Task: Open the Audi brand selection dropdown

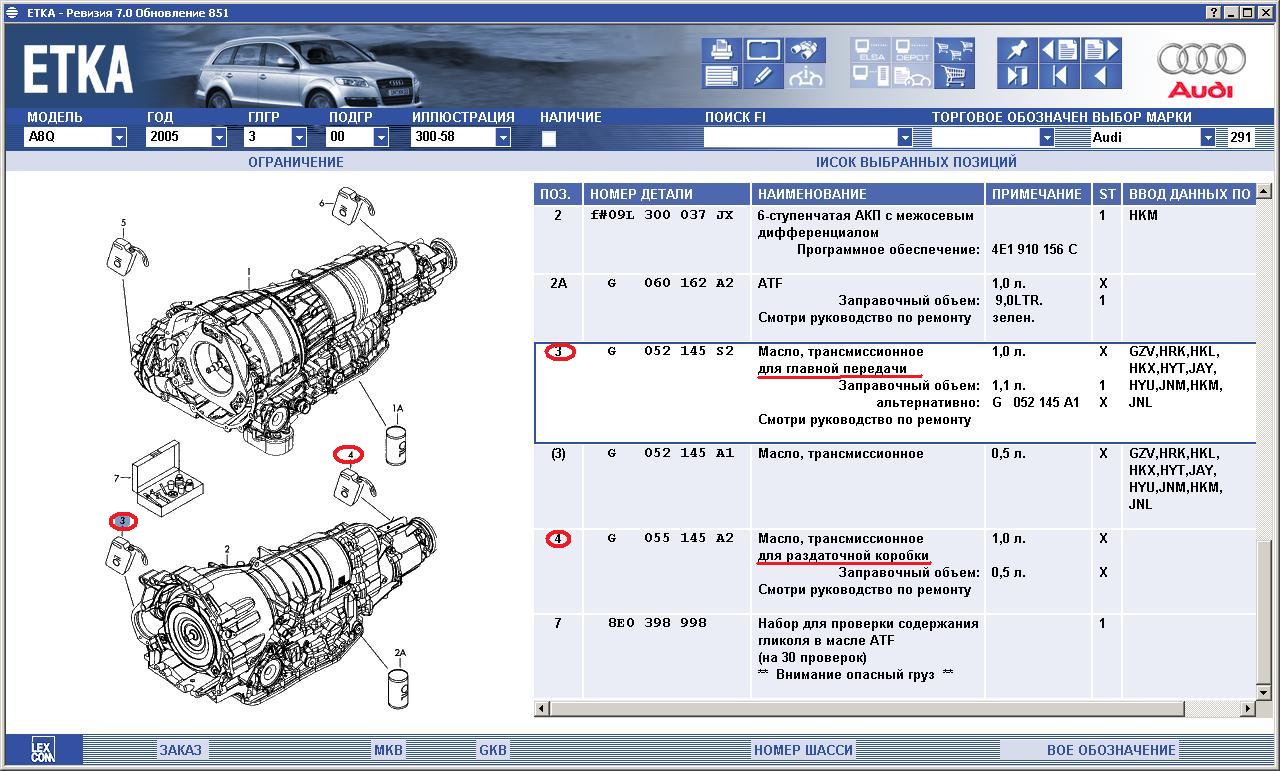Action: click(x=1208, y=138)
